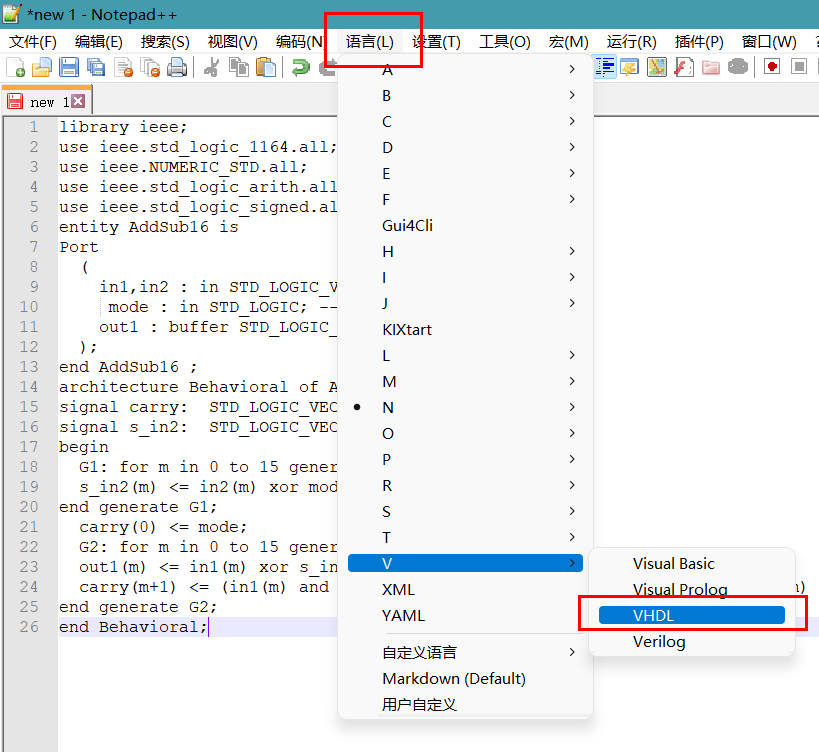Screen dimensions: 819x752
Task: Expand the J language submenu
Action: (465, 303)
